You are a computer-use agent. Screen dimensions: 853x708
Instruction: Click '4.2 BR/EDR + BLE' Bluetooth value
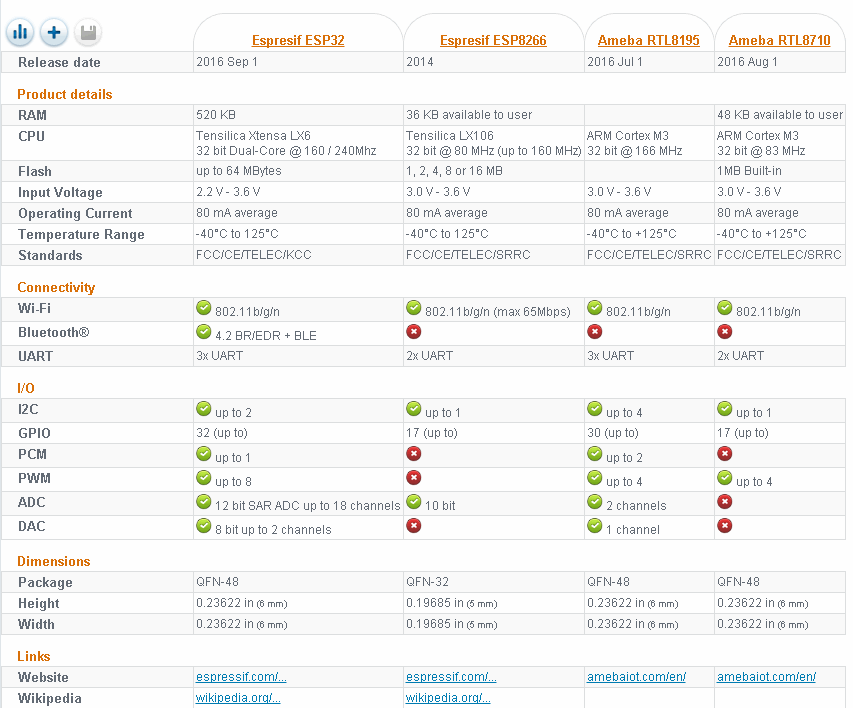click(265, 335)
